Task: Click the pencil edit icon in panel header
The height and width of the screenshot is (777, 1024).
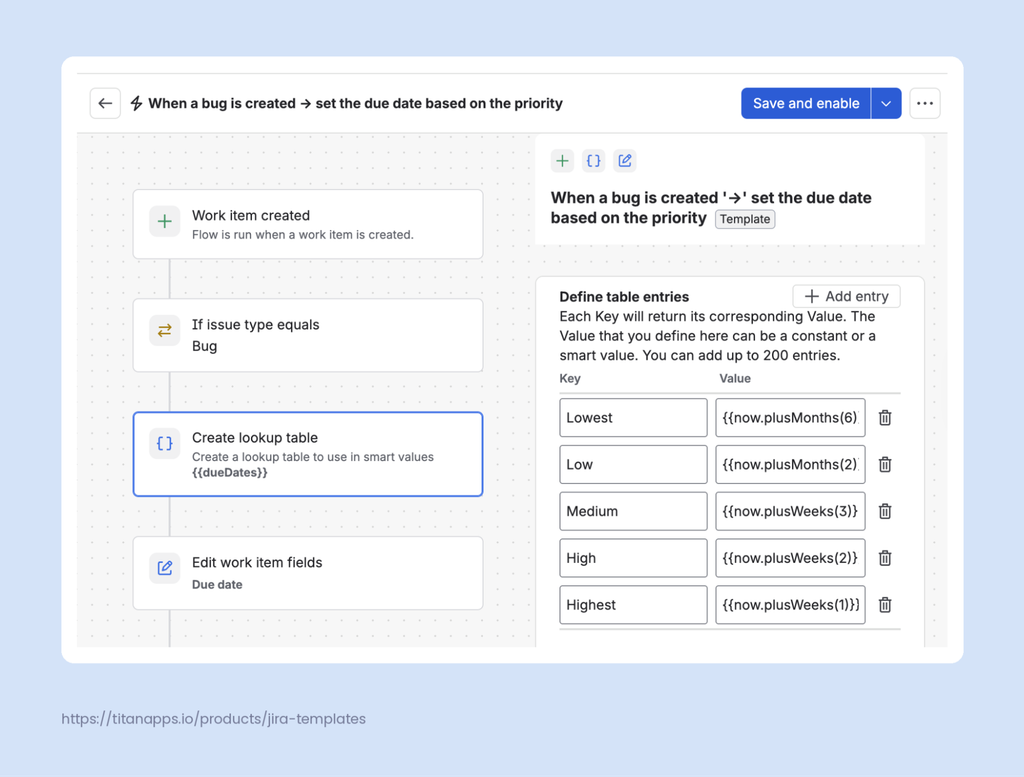Action: click(x=625, y=161)
